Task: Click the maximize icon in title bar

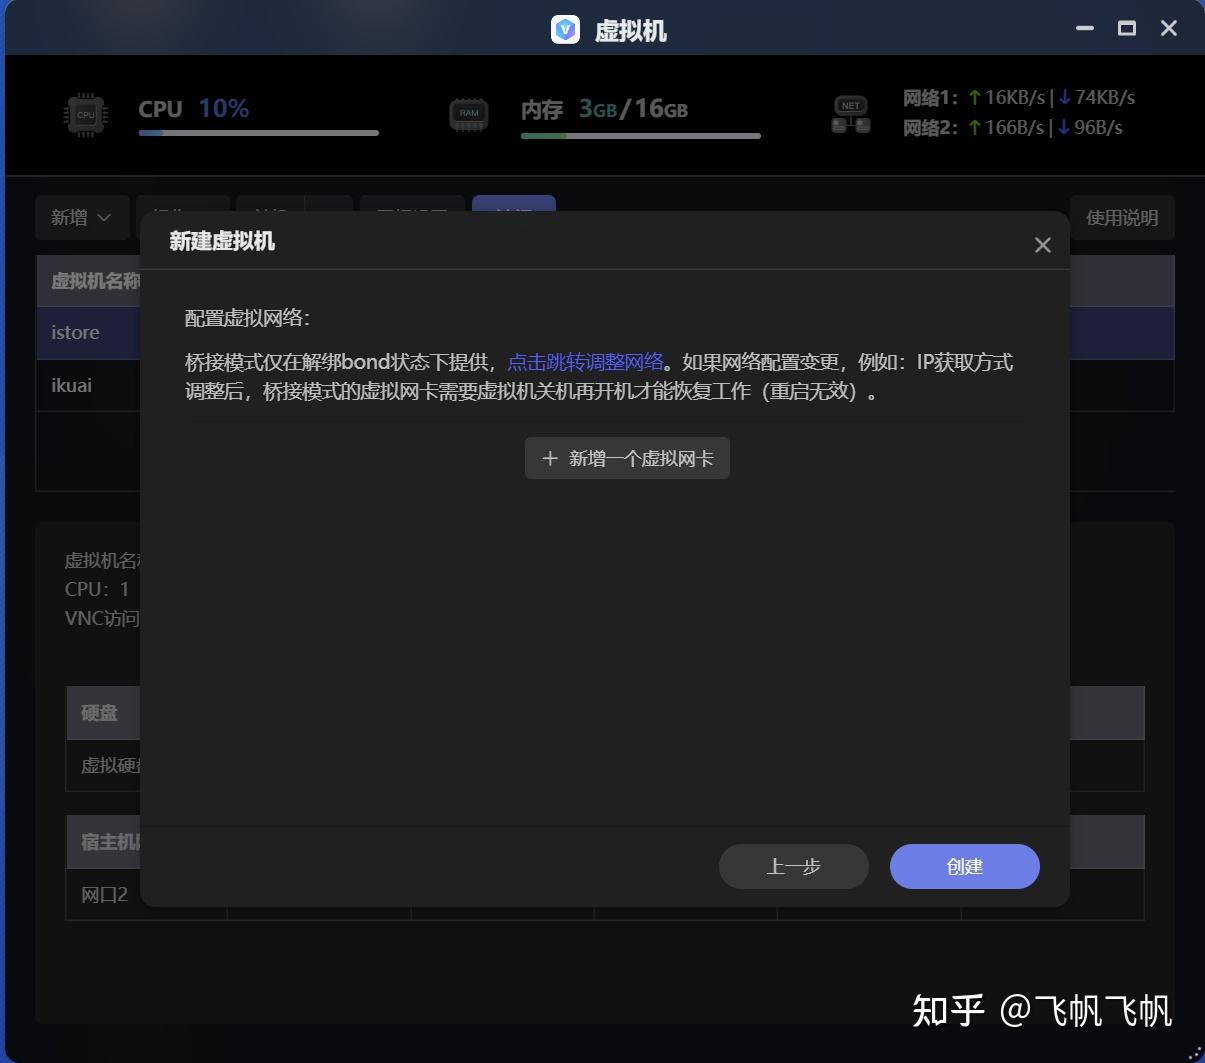Action: point(1126,29)
